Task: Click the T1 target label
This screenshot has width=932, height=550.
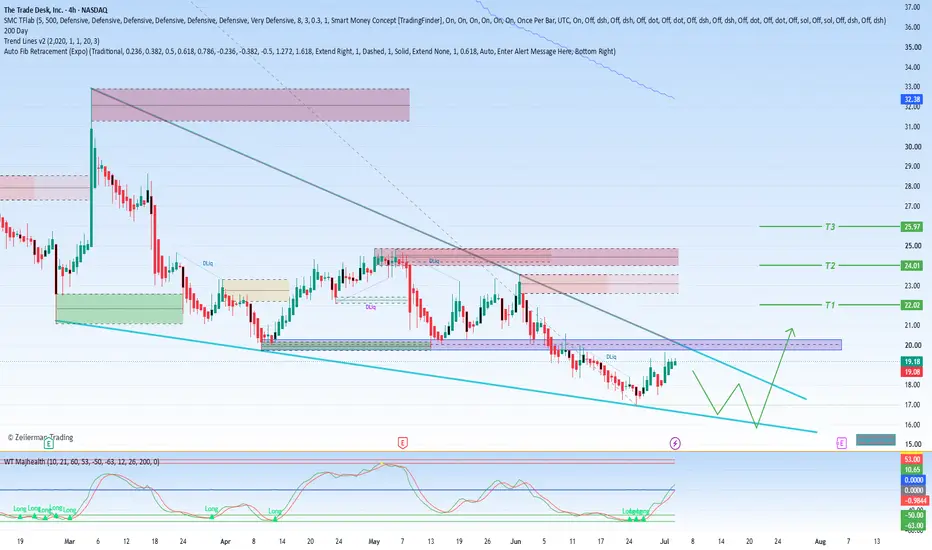Action: point(830,305)
